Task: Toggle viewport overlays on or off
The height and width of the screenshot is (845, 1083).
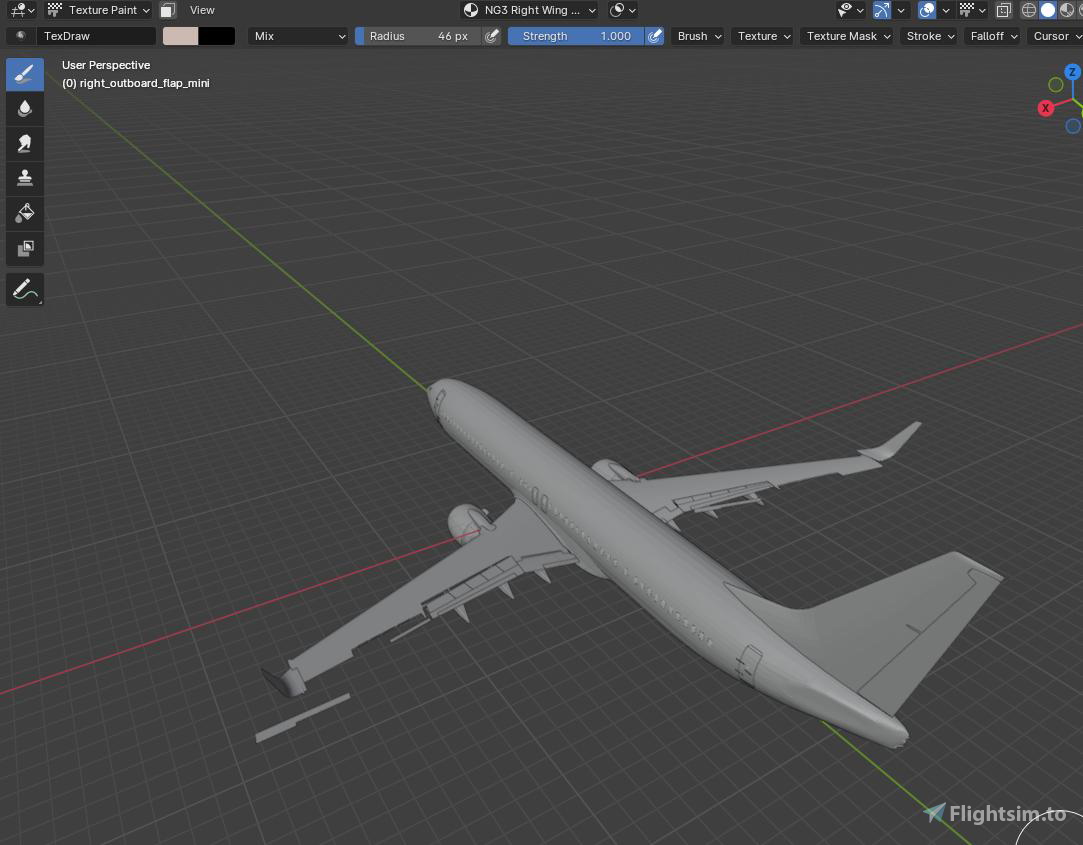Action: 928,10
